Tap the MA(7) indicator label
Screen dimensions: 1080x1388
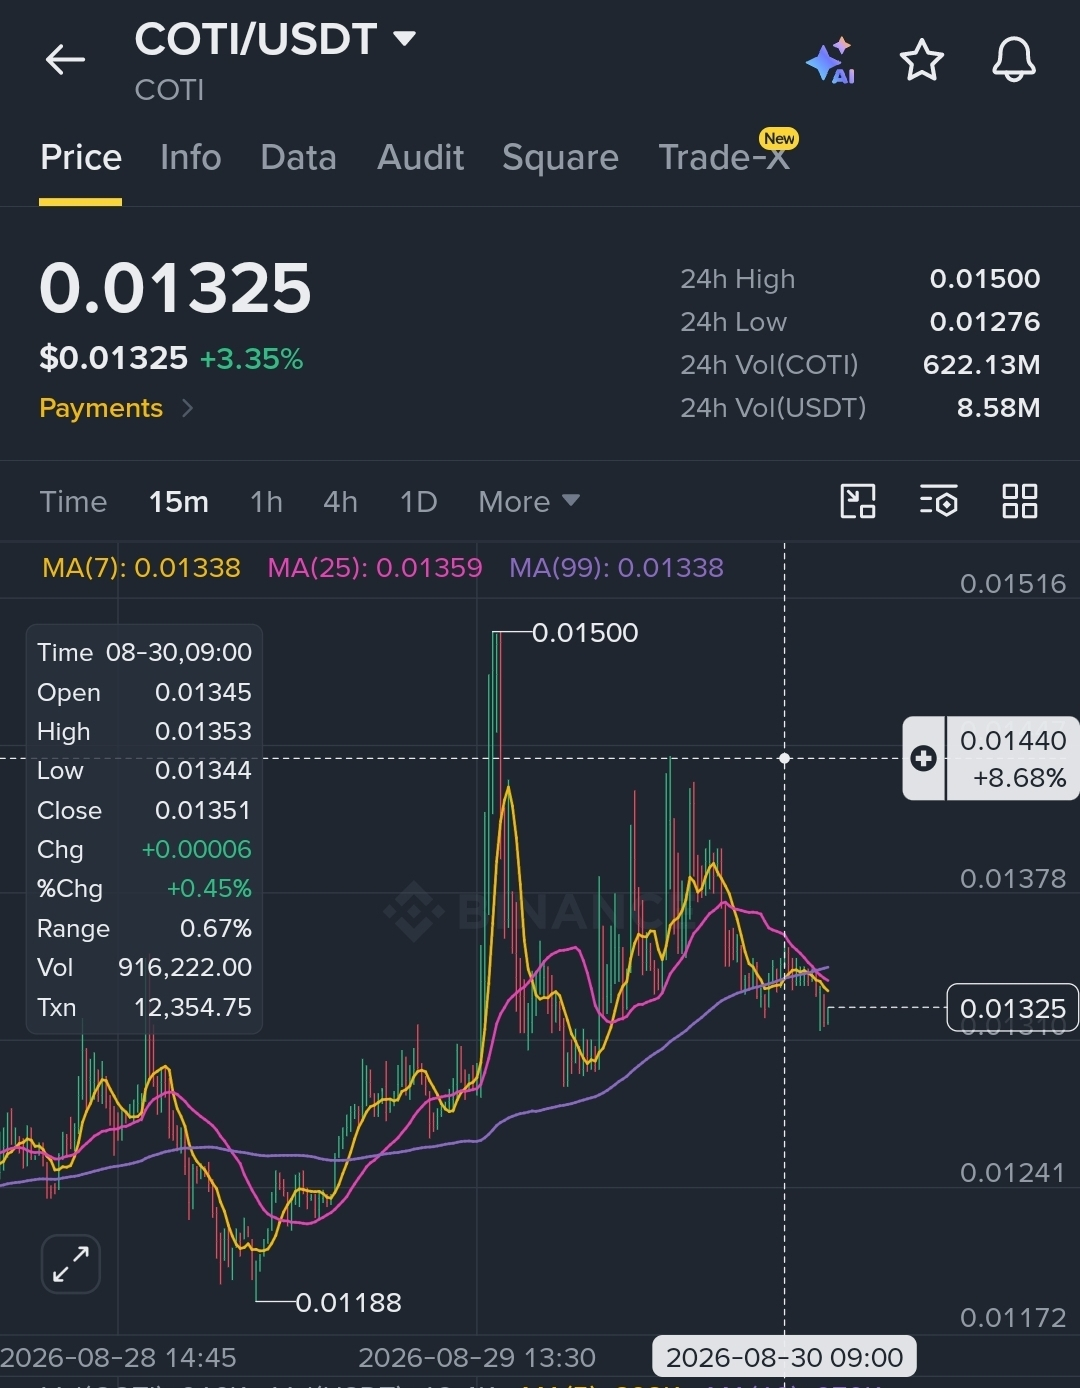141,568
